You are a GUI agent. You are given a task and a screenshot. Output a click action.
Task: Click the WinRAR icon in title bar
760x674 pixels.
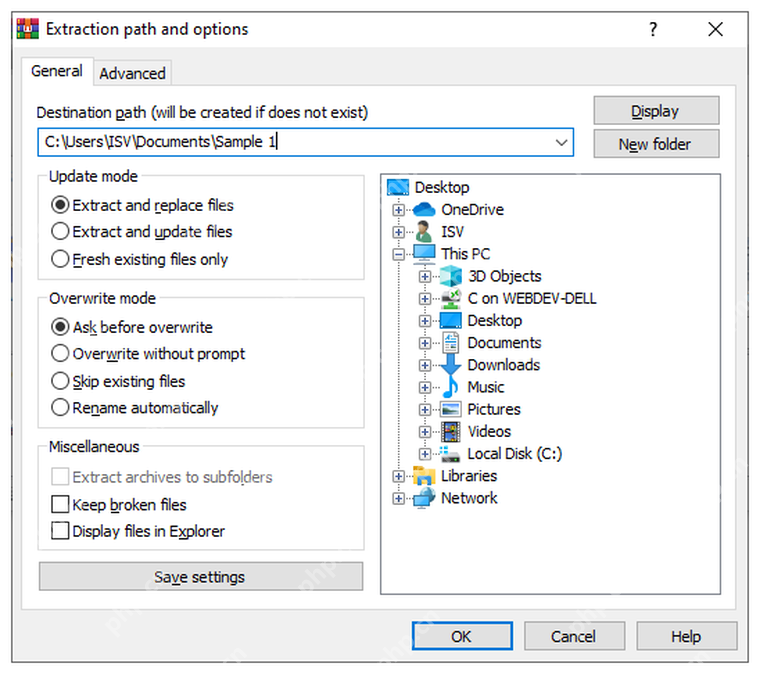[28, 29]
